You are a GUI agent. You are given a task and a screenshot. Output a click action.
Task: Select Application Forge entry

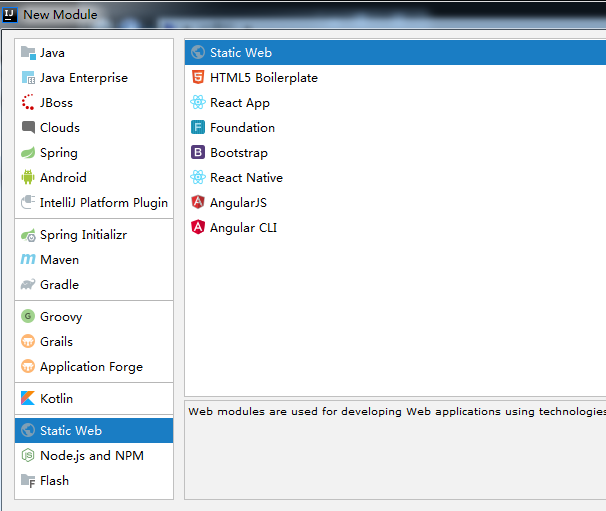click(x=94, y=366)
